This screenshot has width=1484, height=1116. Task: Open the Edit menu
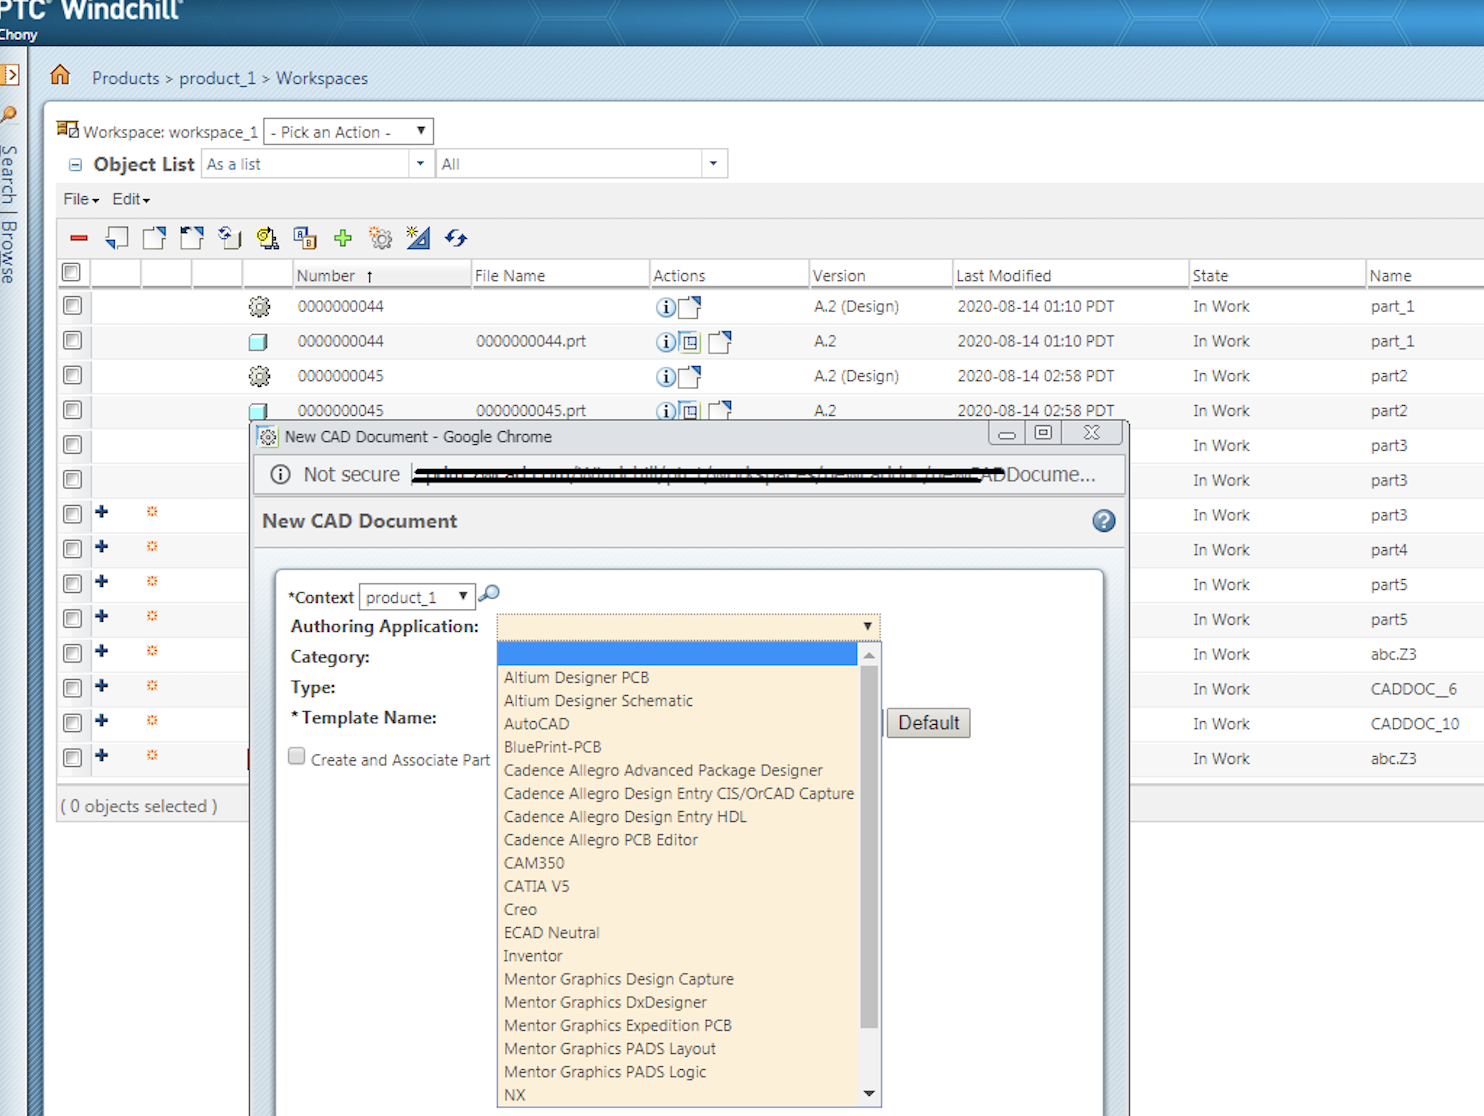pos(129,199)
